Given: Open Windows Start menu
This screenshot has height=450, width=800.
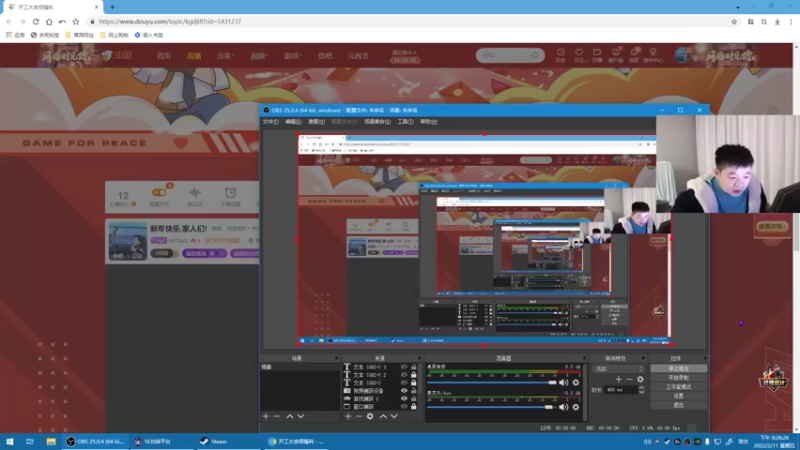Looking at the screenshot, I should click(x=10, y=441).
